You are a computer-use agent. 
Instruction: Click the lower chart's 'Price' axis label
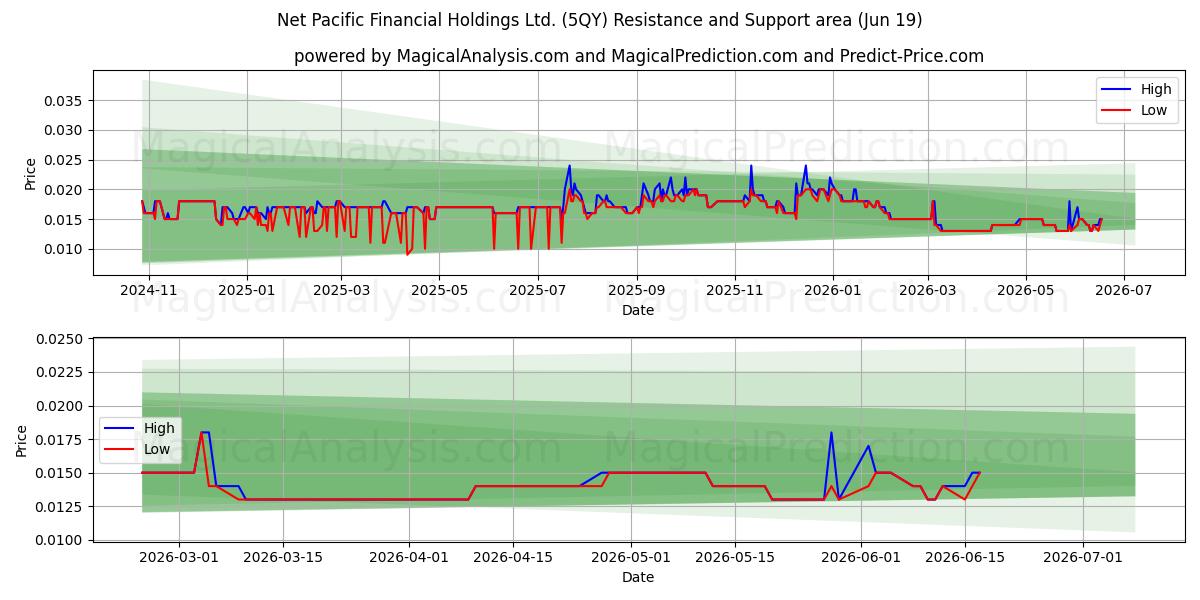coord(22,441)
